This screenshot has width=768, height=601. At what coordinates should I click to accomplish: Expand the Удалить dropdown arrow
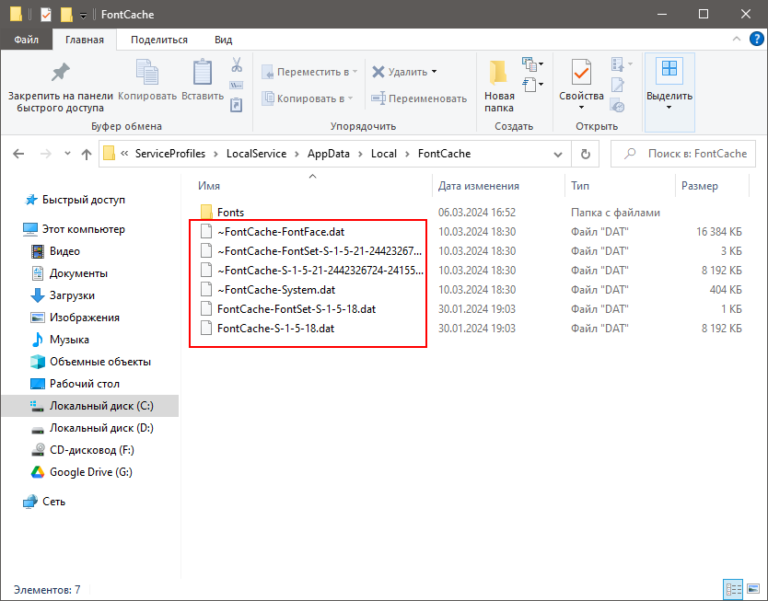point(435,72)
